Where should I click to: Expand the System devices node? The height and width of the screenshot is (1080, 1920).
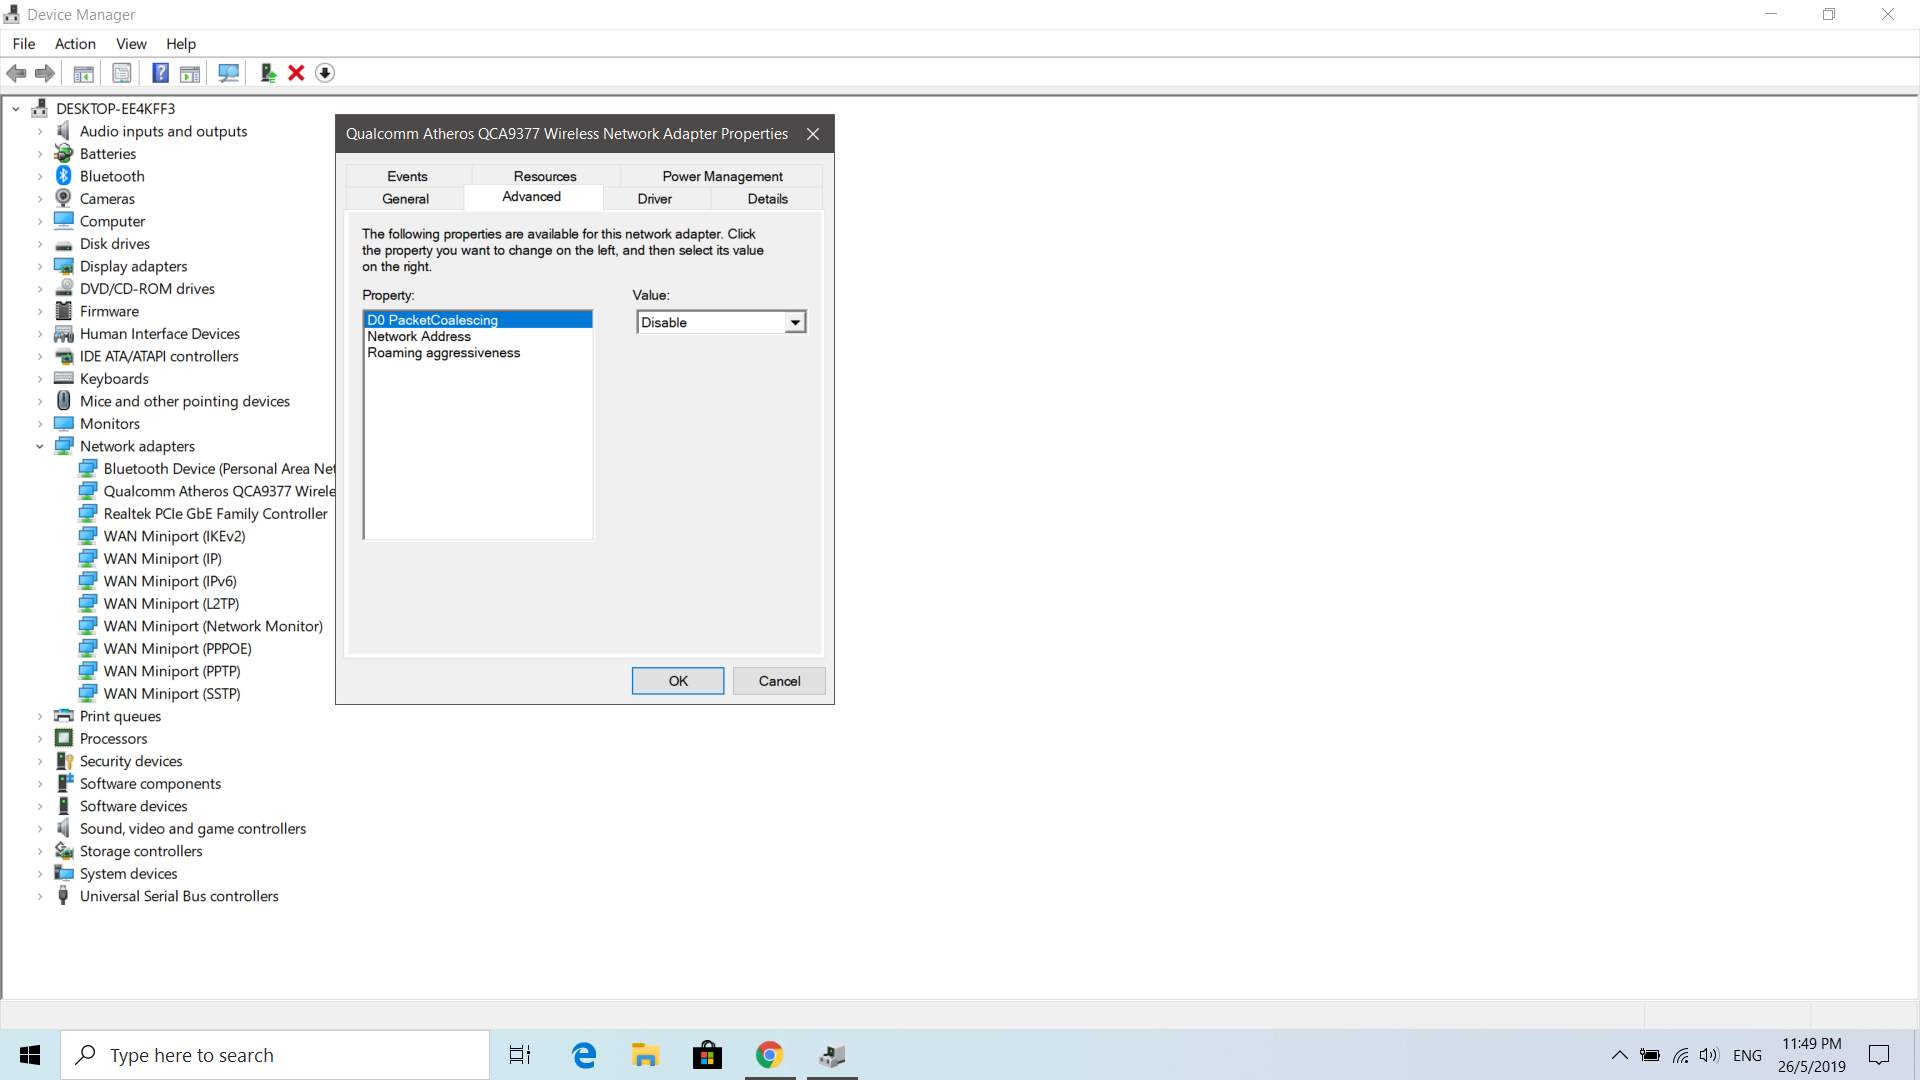coord(40,873)
